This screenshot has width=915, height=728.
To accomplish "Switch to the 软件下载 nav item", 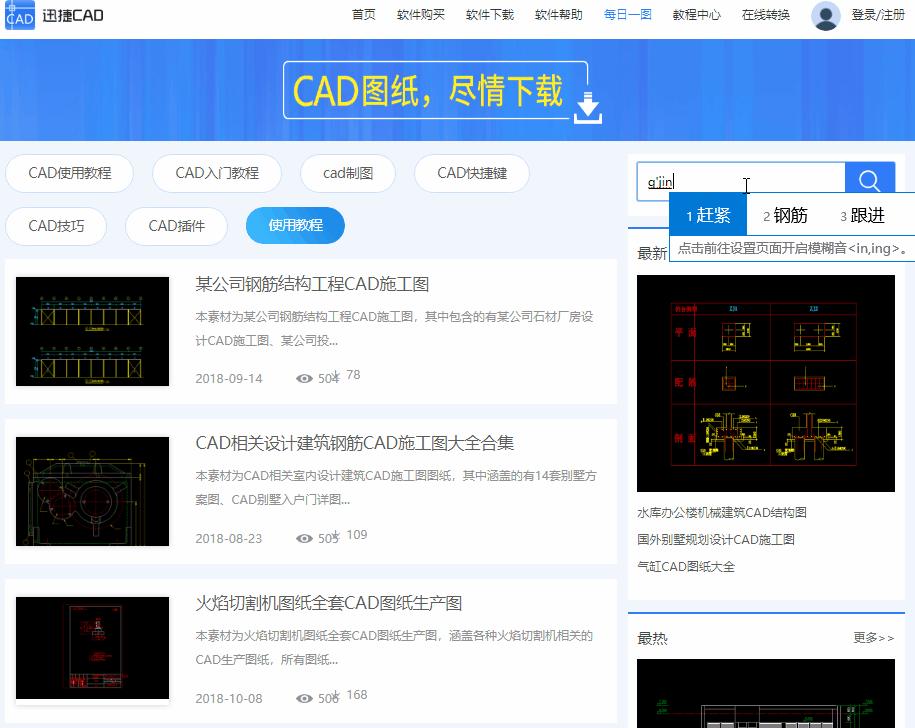I will [x=490, y=15].
